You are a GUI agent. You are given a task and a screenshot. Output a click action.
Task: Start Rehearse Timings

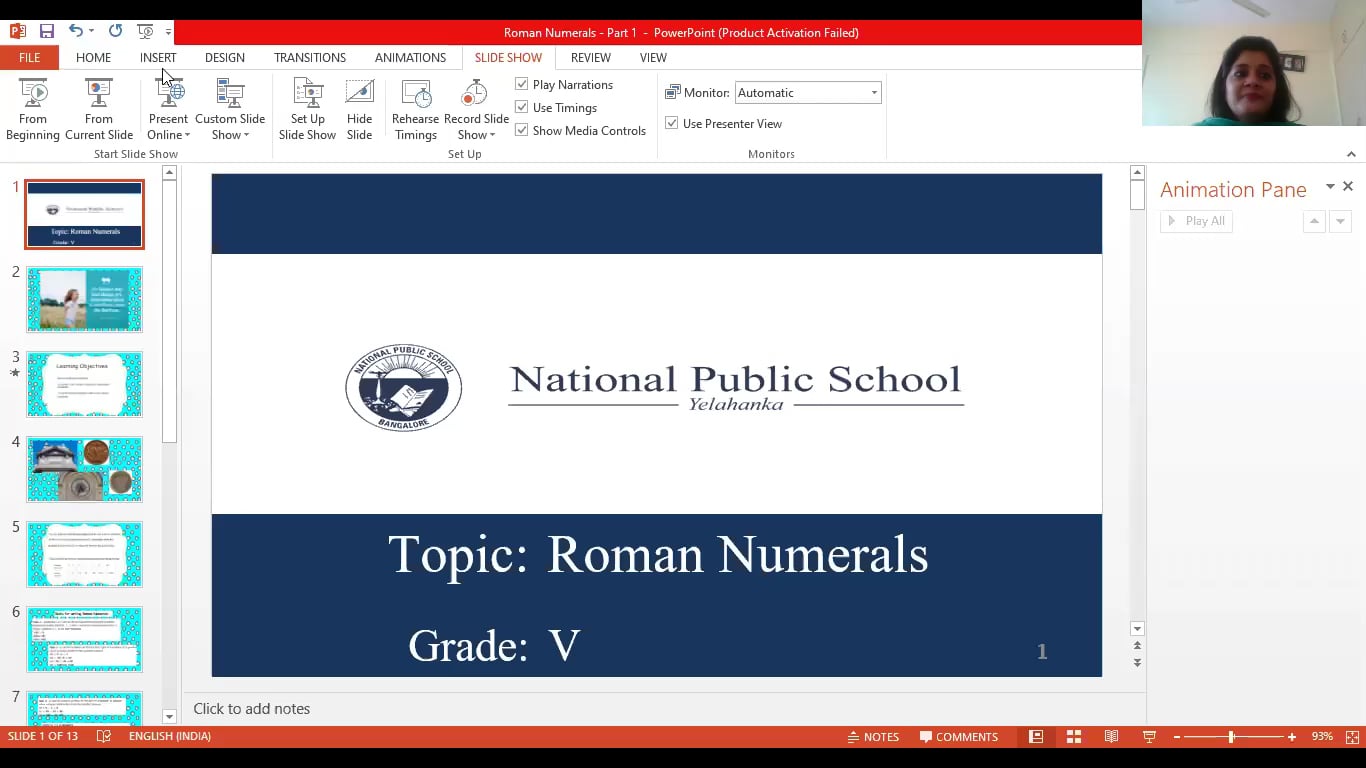pos(415,110)
